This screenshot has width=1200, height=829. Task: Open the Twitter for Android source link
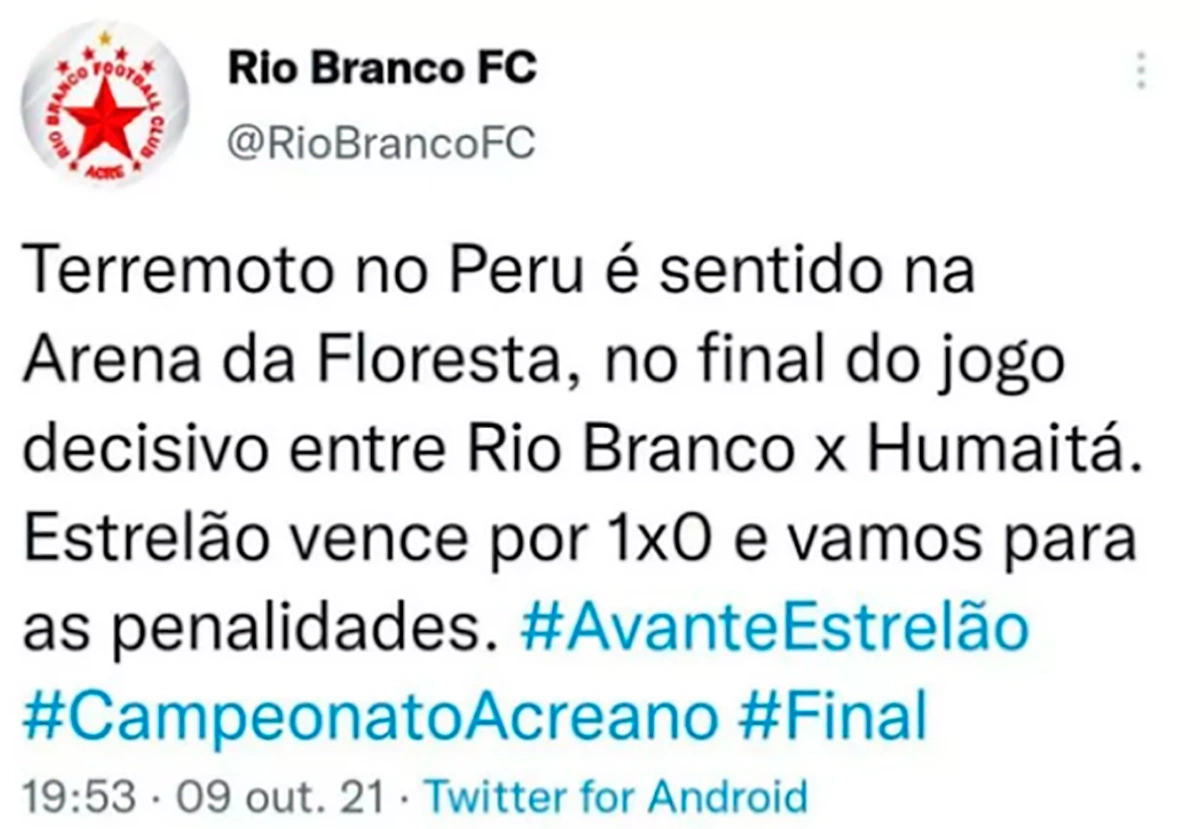point(615,798)
